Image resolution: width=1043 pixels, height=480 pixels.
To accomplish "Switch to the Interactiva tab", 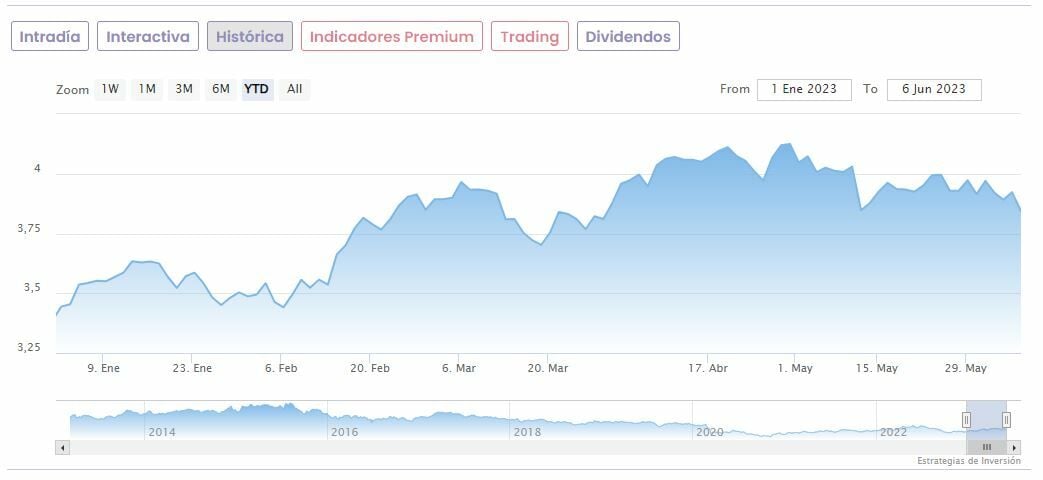I will (x=148, y=37).
